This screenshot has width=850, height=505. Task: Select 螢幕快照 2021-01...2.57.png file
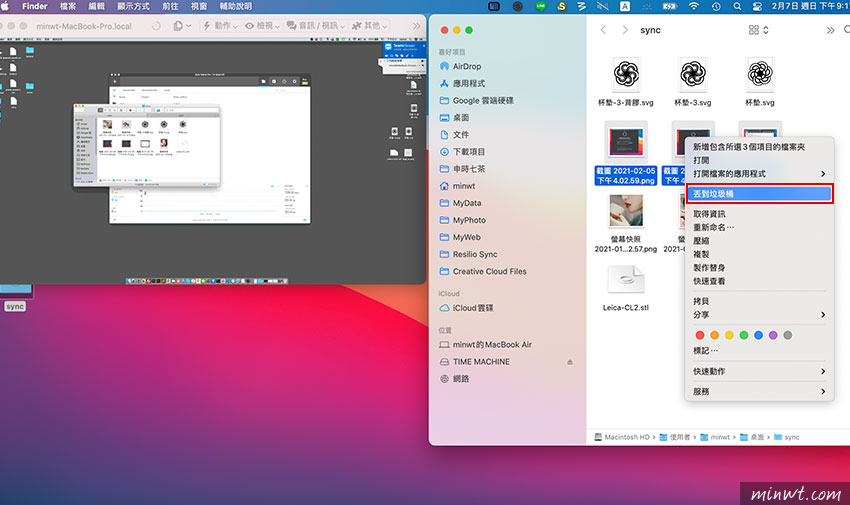pos(626,223)
